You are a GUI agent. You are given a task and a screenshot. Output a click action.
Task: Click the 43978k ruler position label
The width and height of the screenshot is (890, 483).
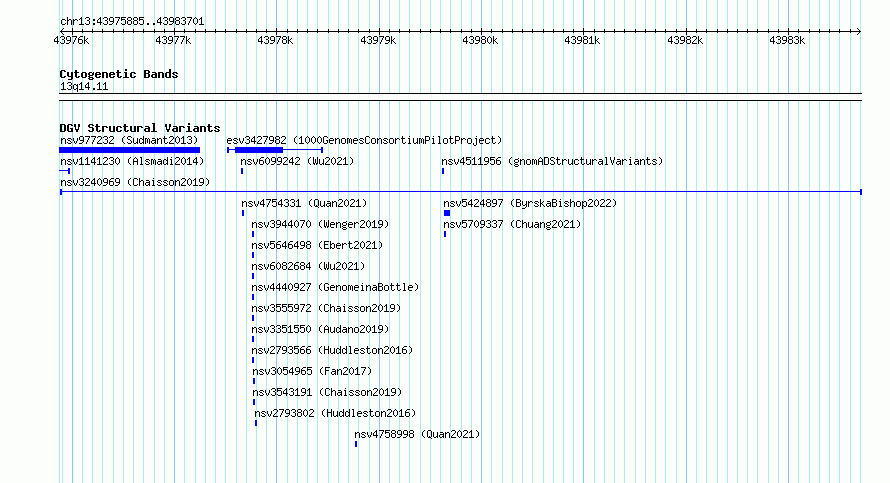coord(275,40)
